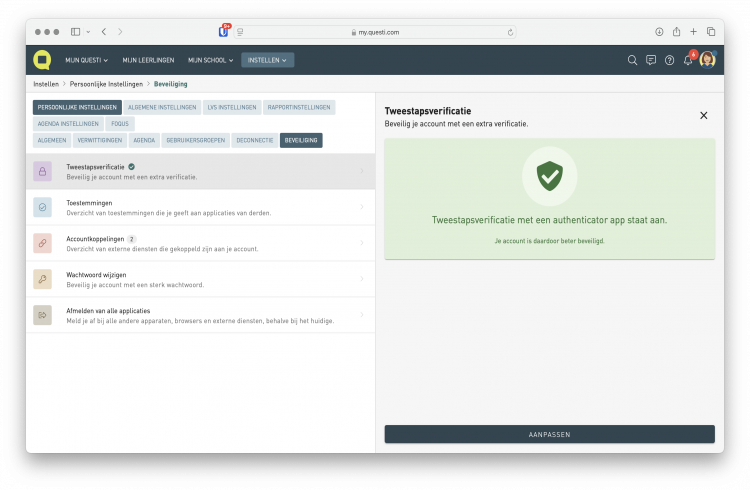Viewport: 750px width, 490px height.
Task: Open the sidebar options dropdown arrow
Action: 88,32
